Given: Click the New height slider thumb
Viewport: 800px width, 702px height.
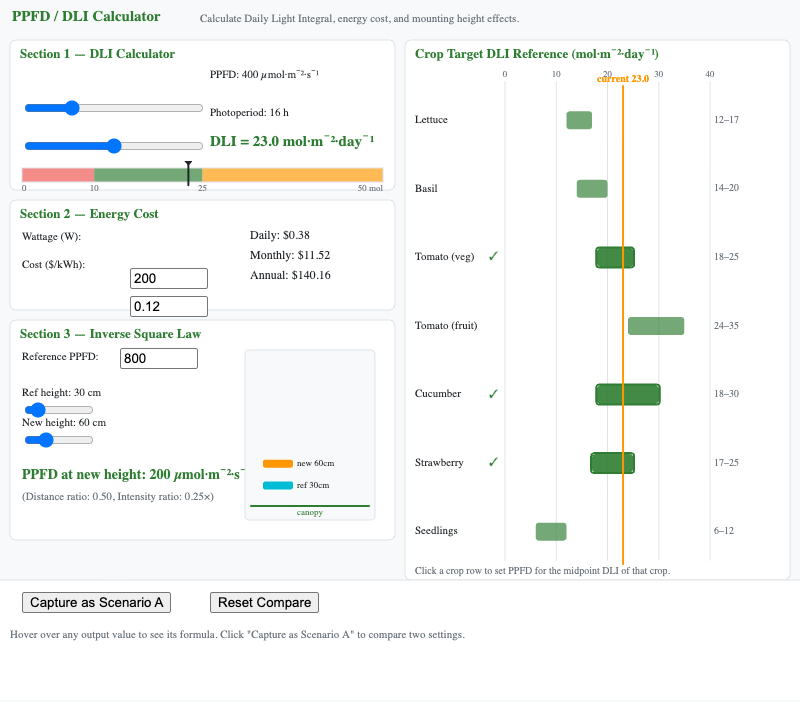Looking at the screenshot, I should [x=46, y=440].
